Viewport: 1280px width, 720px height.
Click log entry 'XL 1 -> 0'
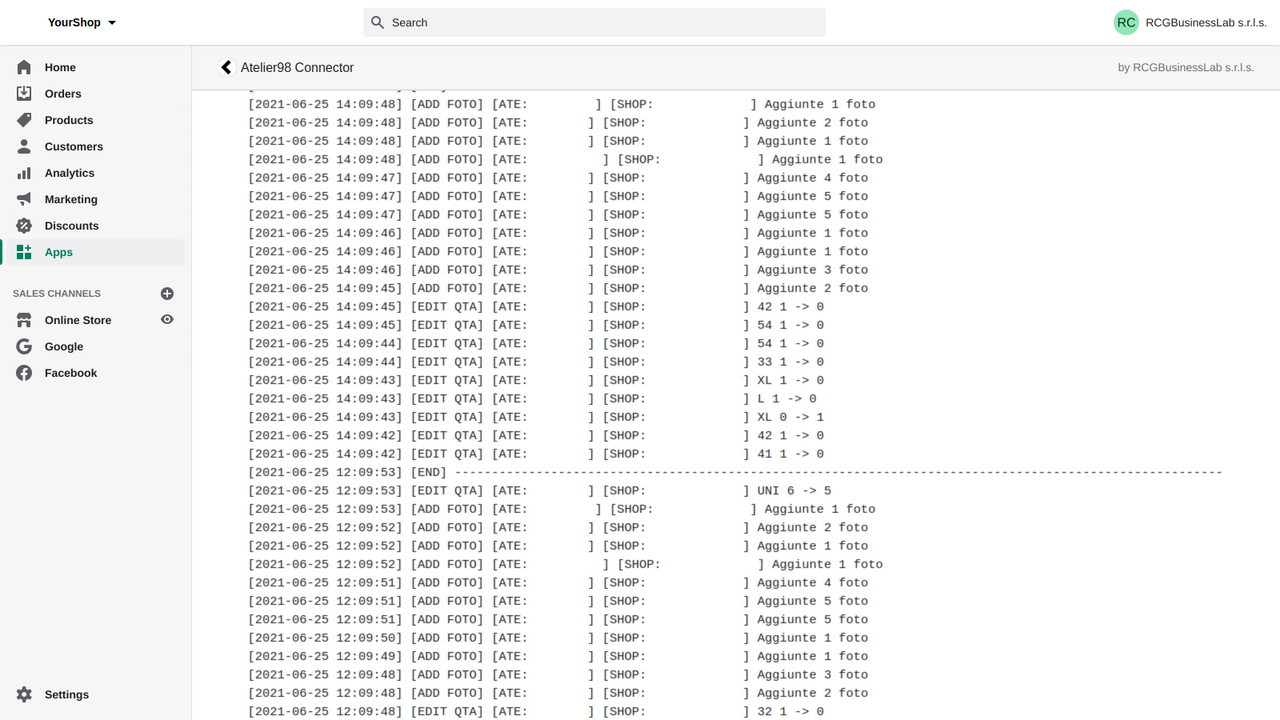pyautogui.click(x=536, y=380)
